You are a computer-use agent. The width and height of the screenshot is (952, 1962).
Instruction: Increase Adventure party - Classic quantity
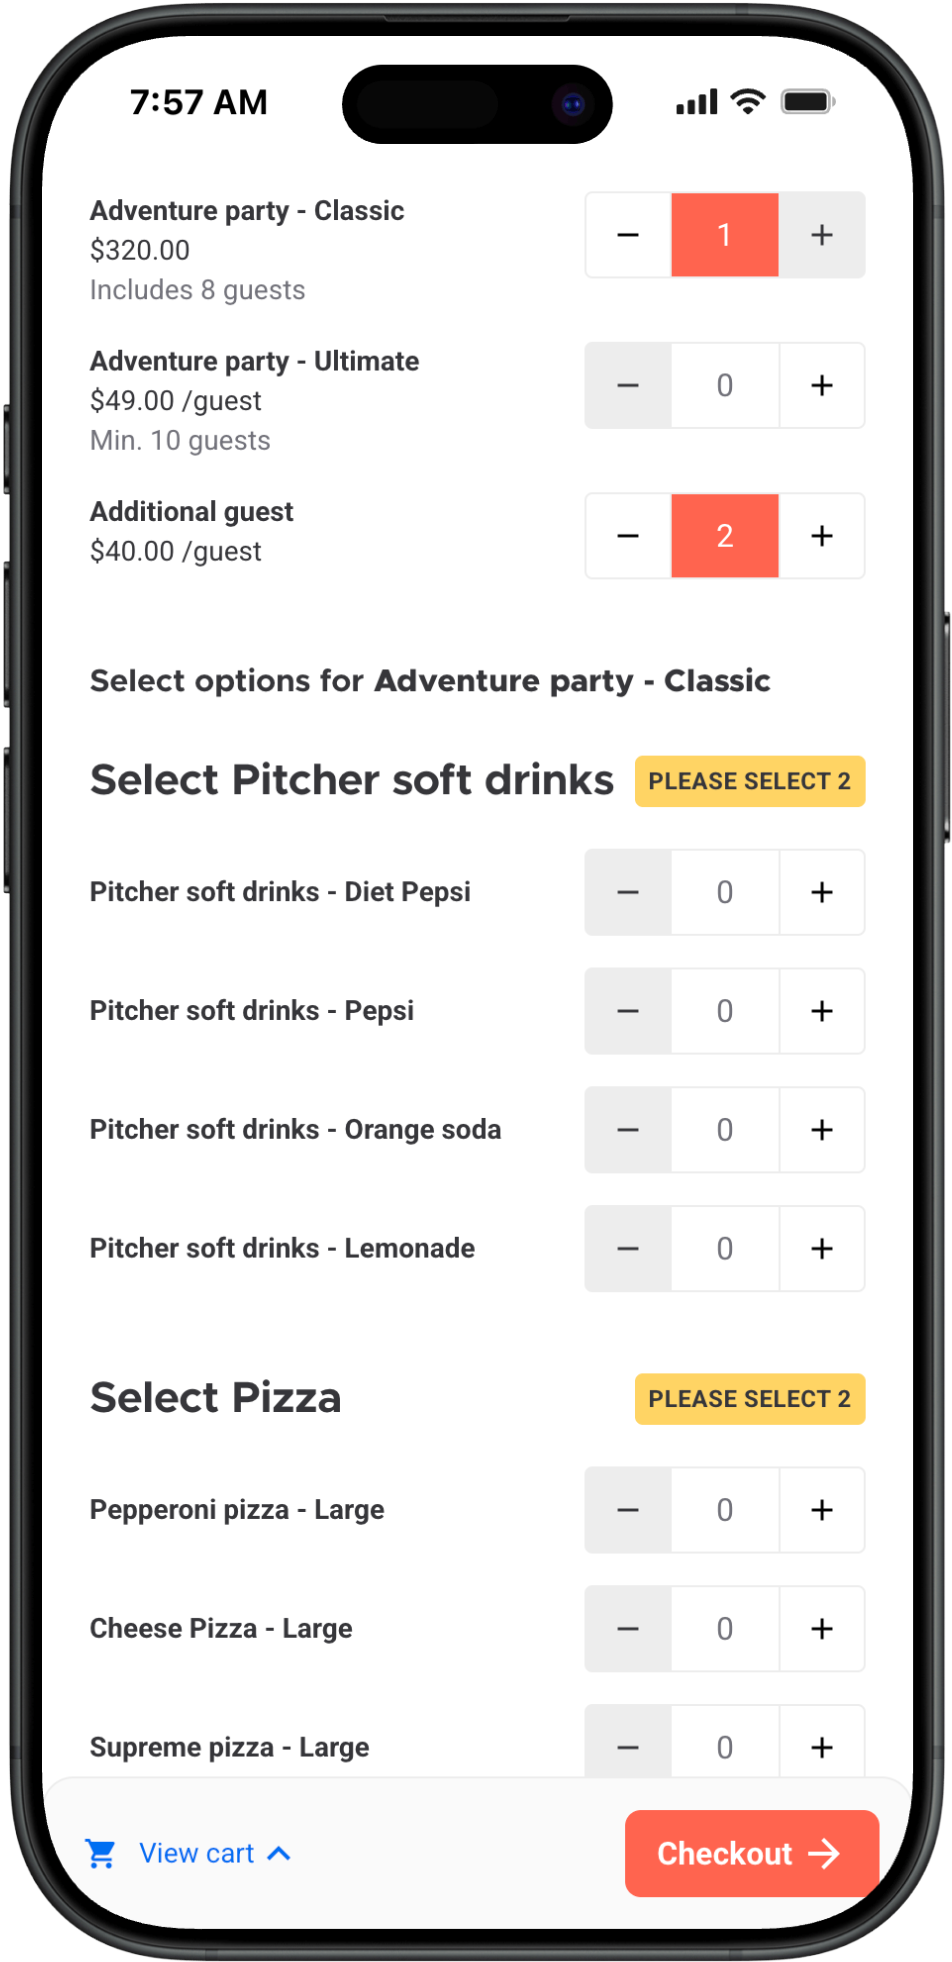[x=821, y=235]
